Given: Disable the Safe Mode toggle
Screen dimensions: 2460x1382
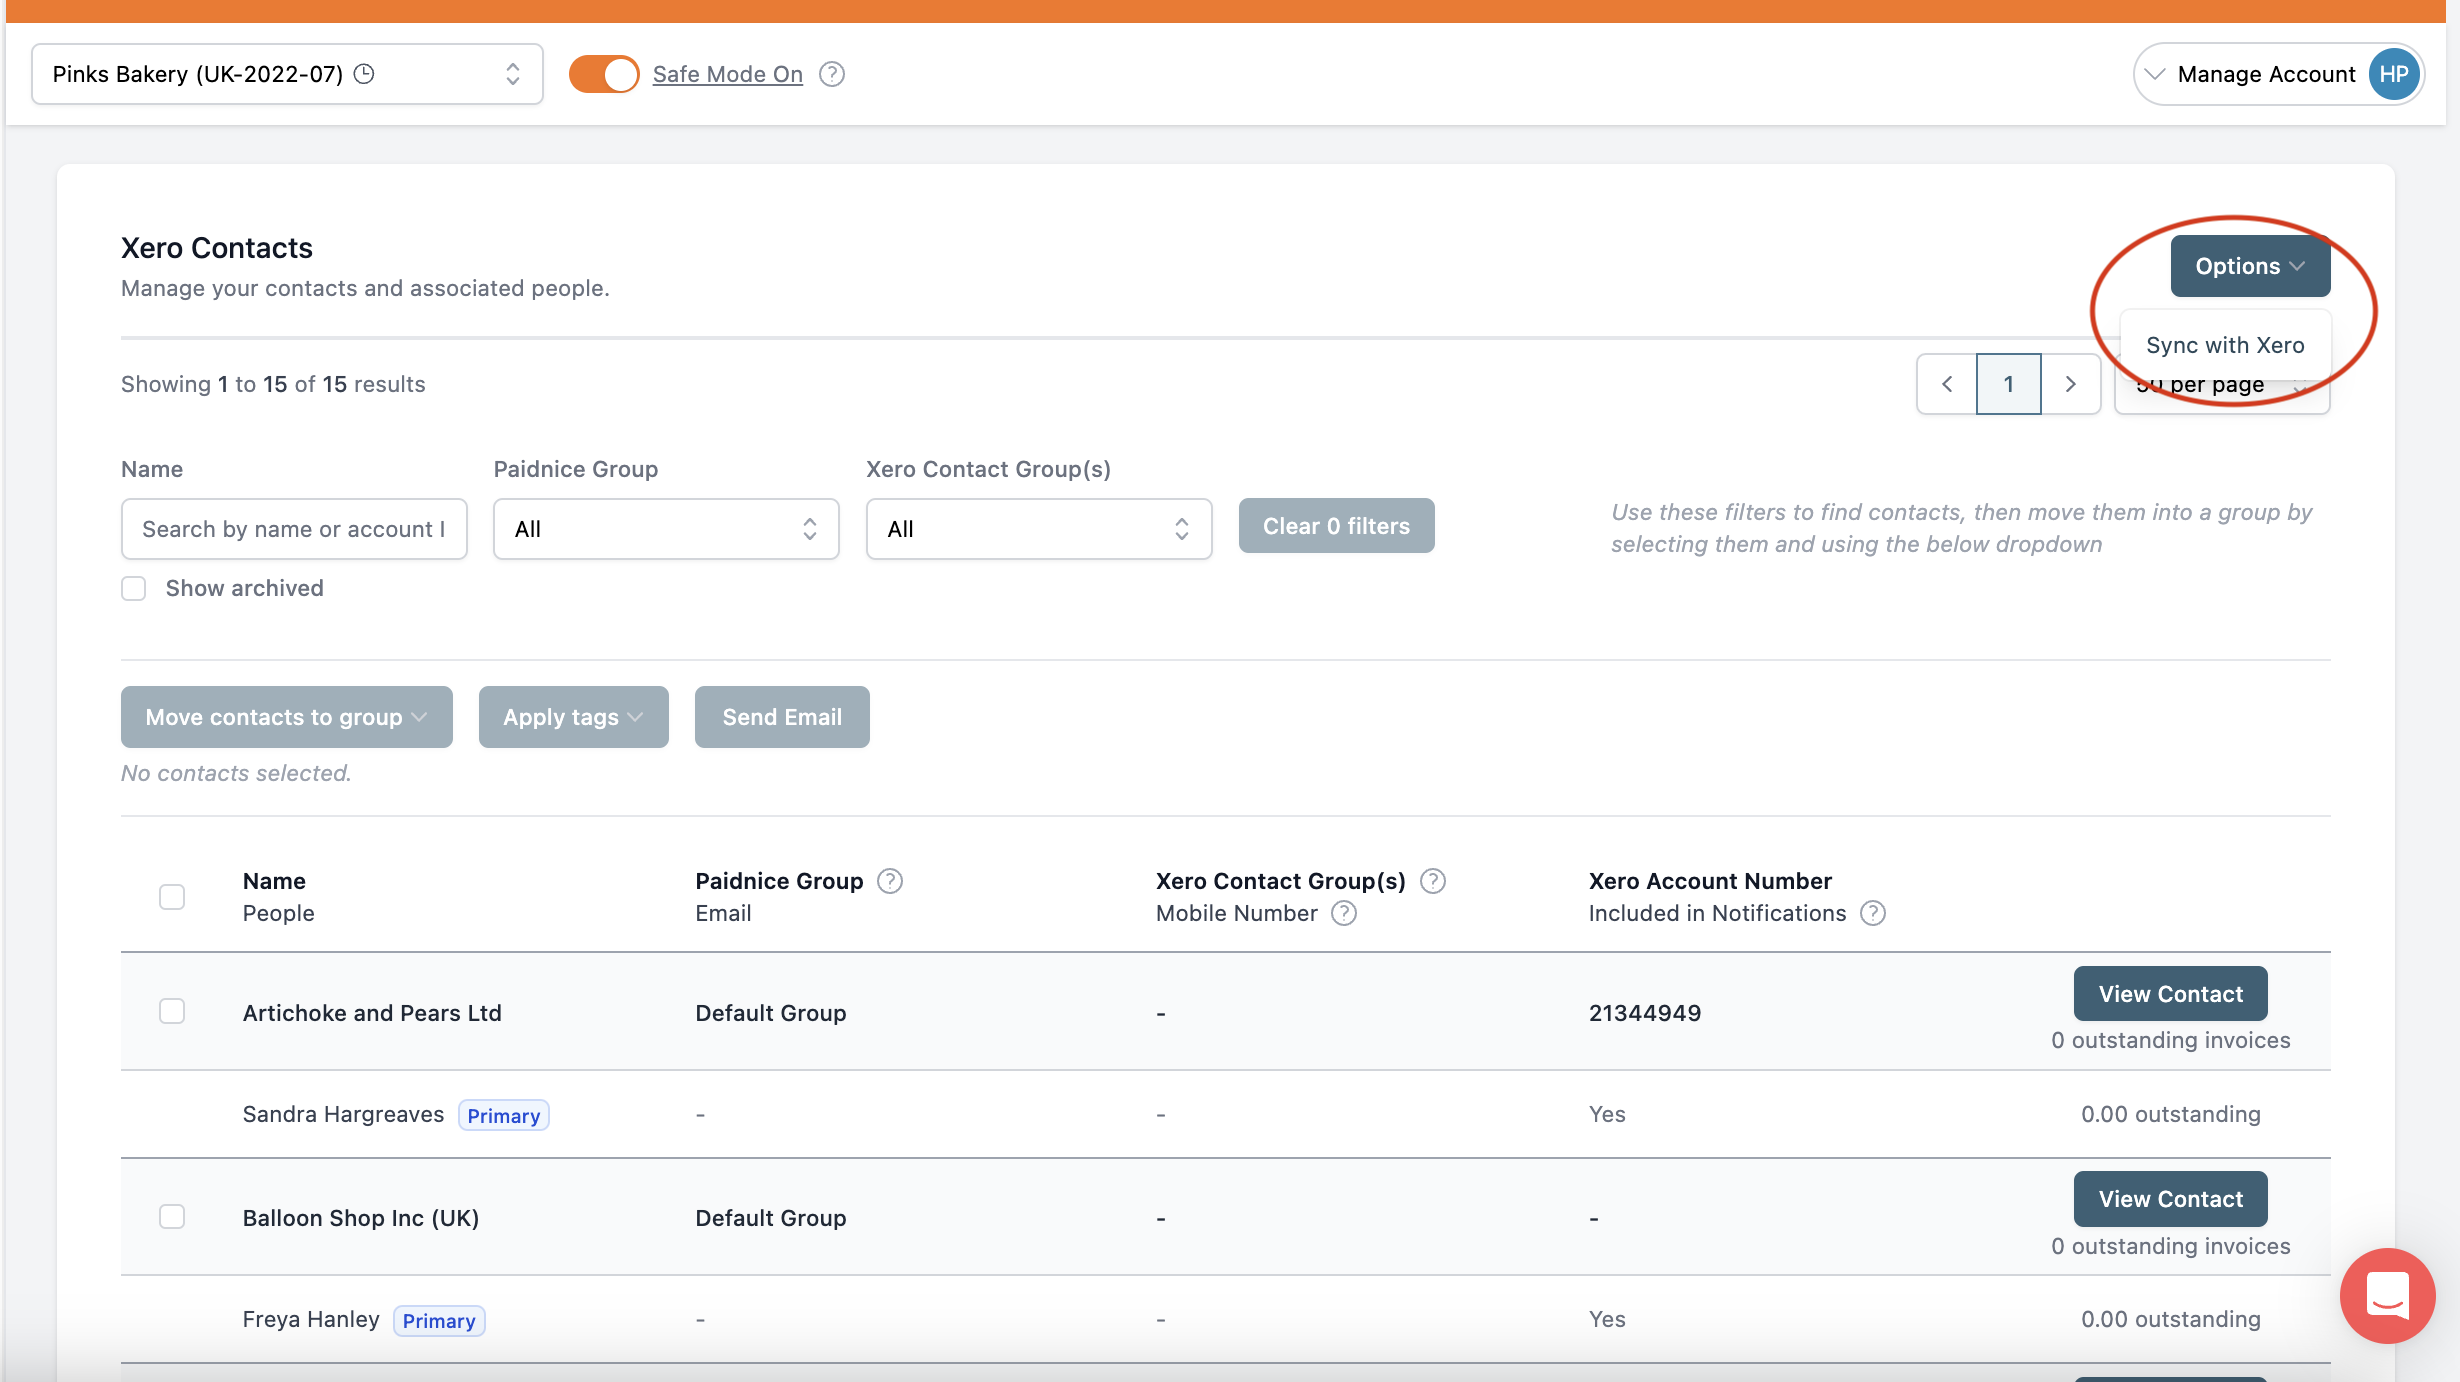Looking at the screenshot, I should pyautogui.click(x=603, y=73).
